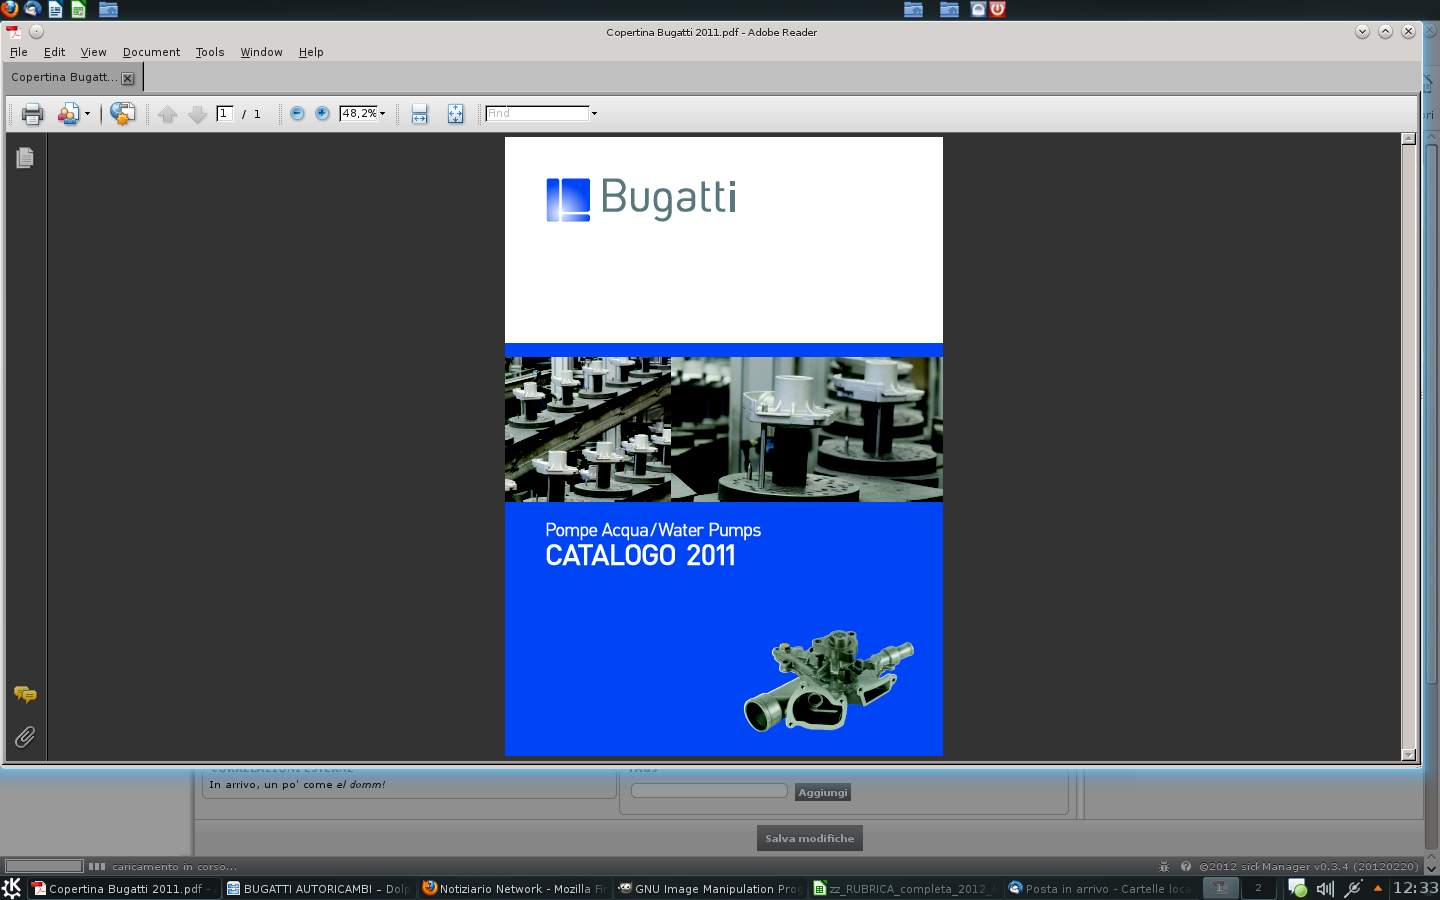The height and width of the screenshot is (900, 1440).
Task: Click the window keep-on-all-desktops pin button
Action: tap(37, 32)
